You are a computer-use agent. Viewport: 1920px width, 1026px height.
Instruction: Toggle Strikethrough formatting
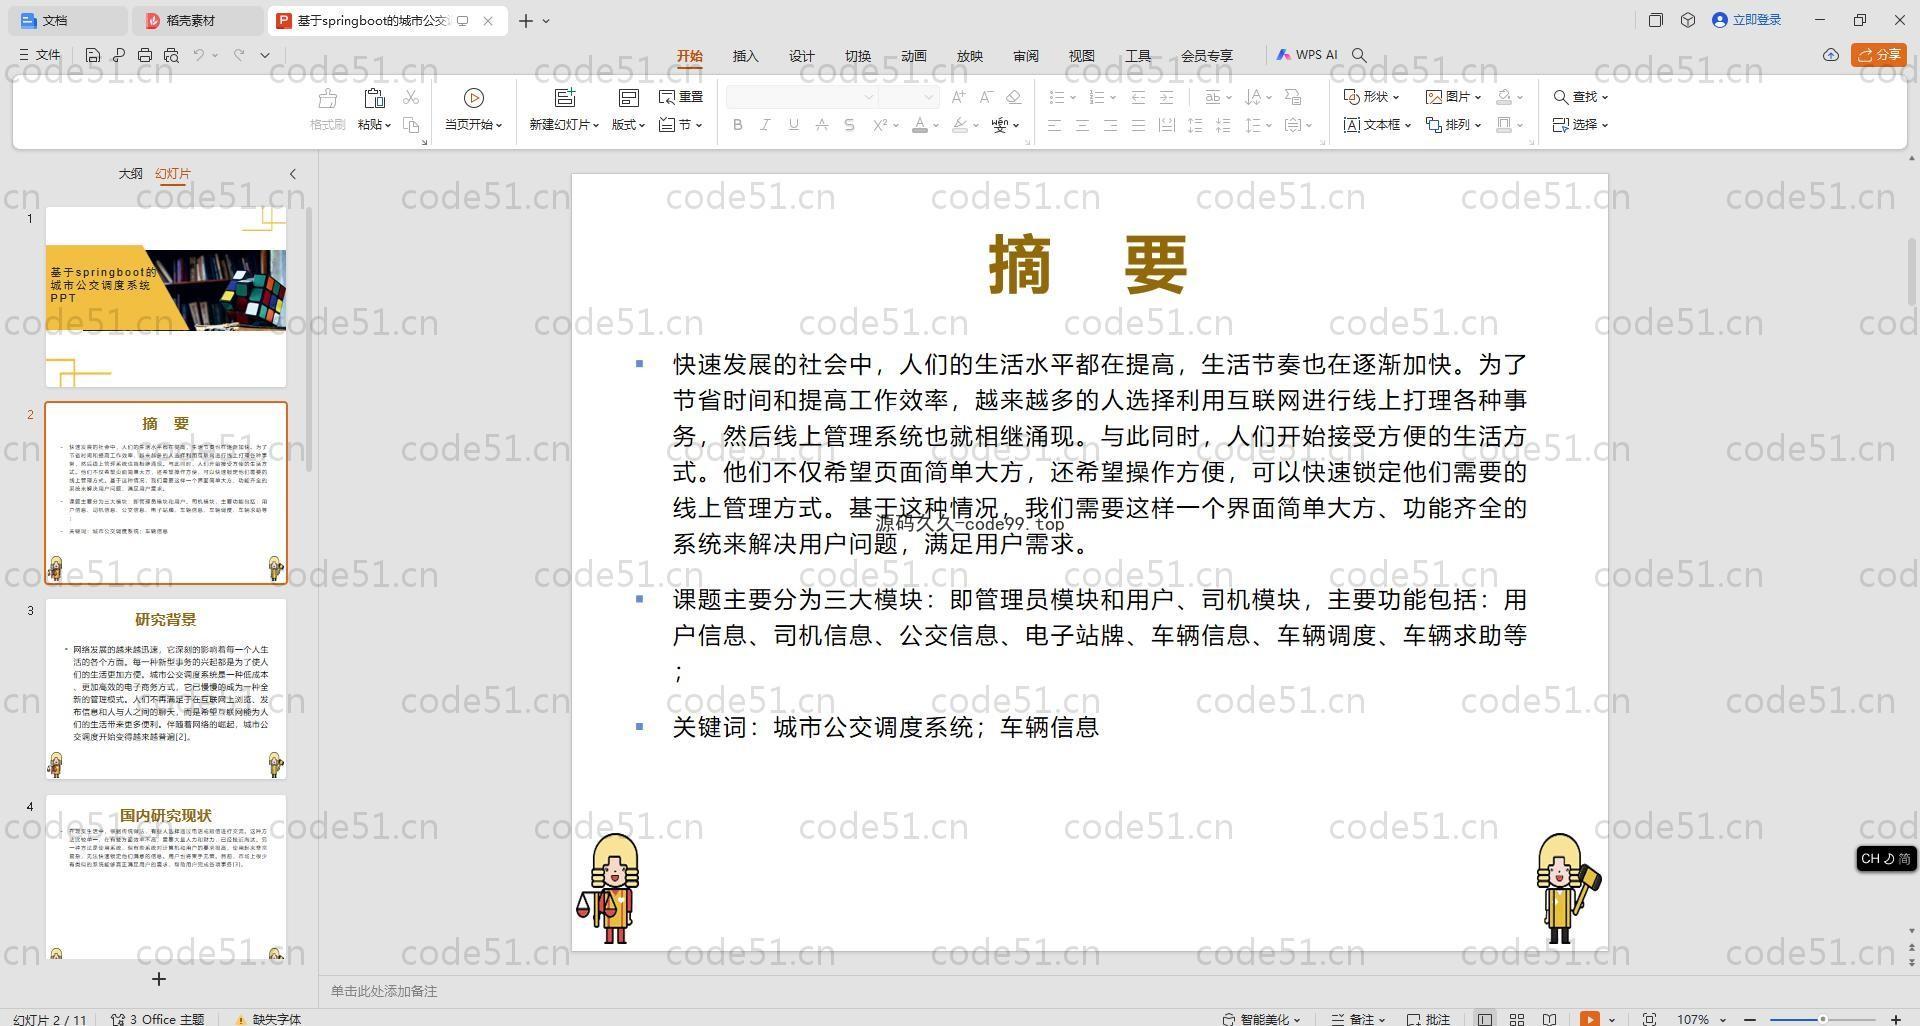point(822,125)
